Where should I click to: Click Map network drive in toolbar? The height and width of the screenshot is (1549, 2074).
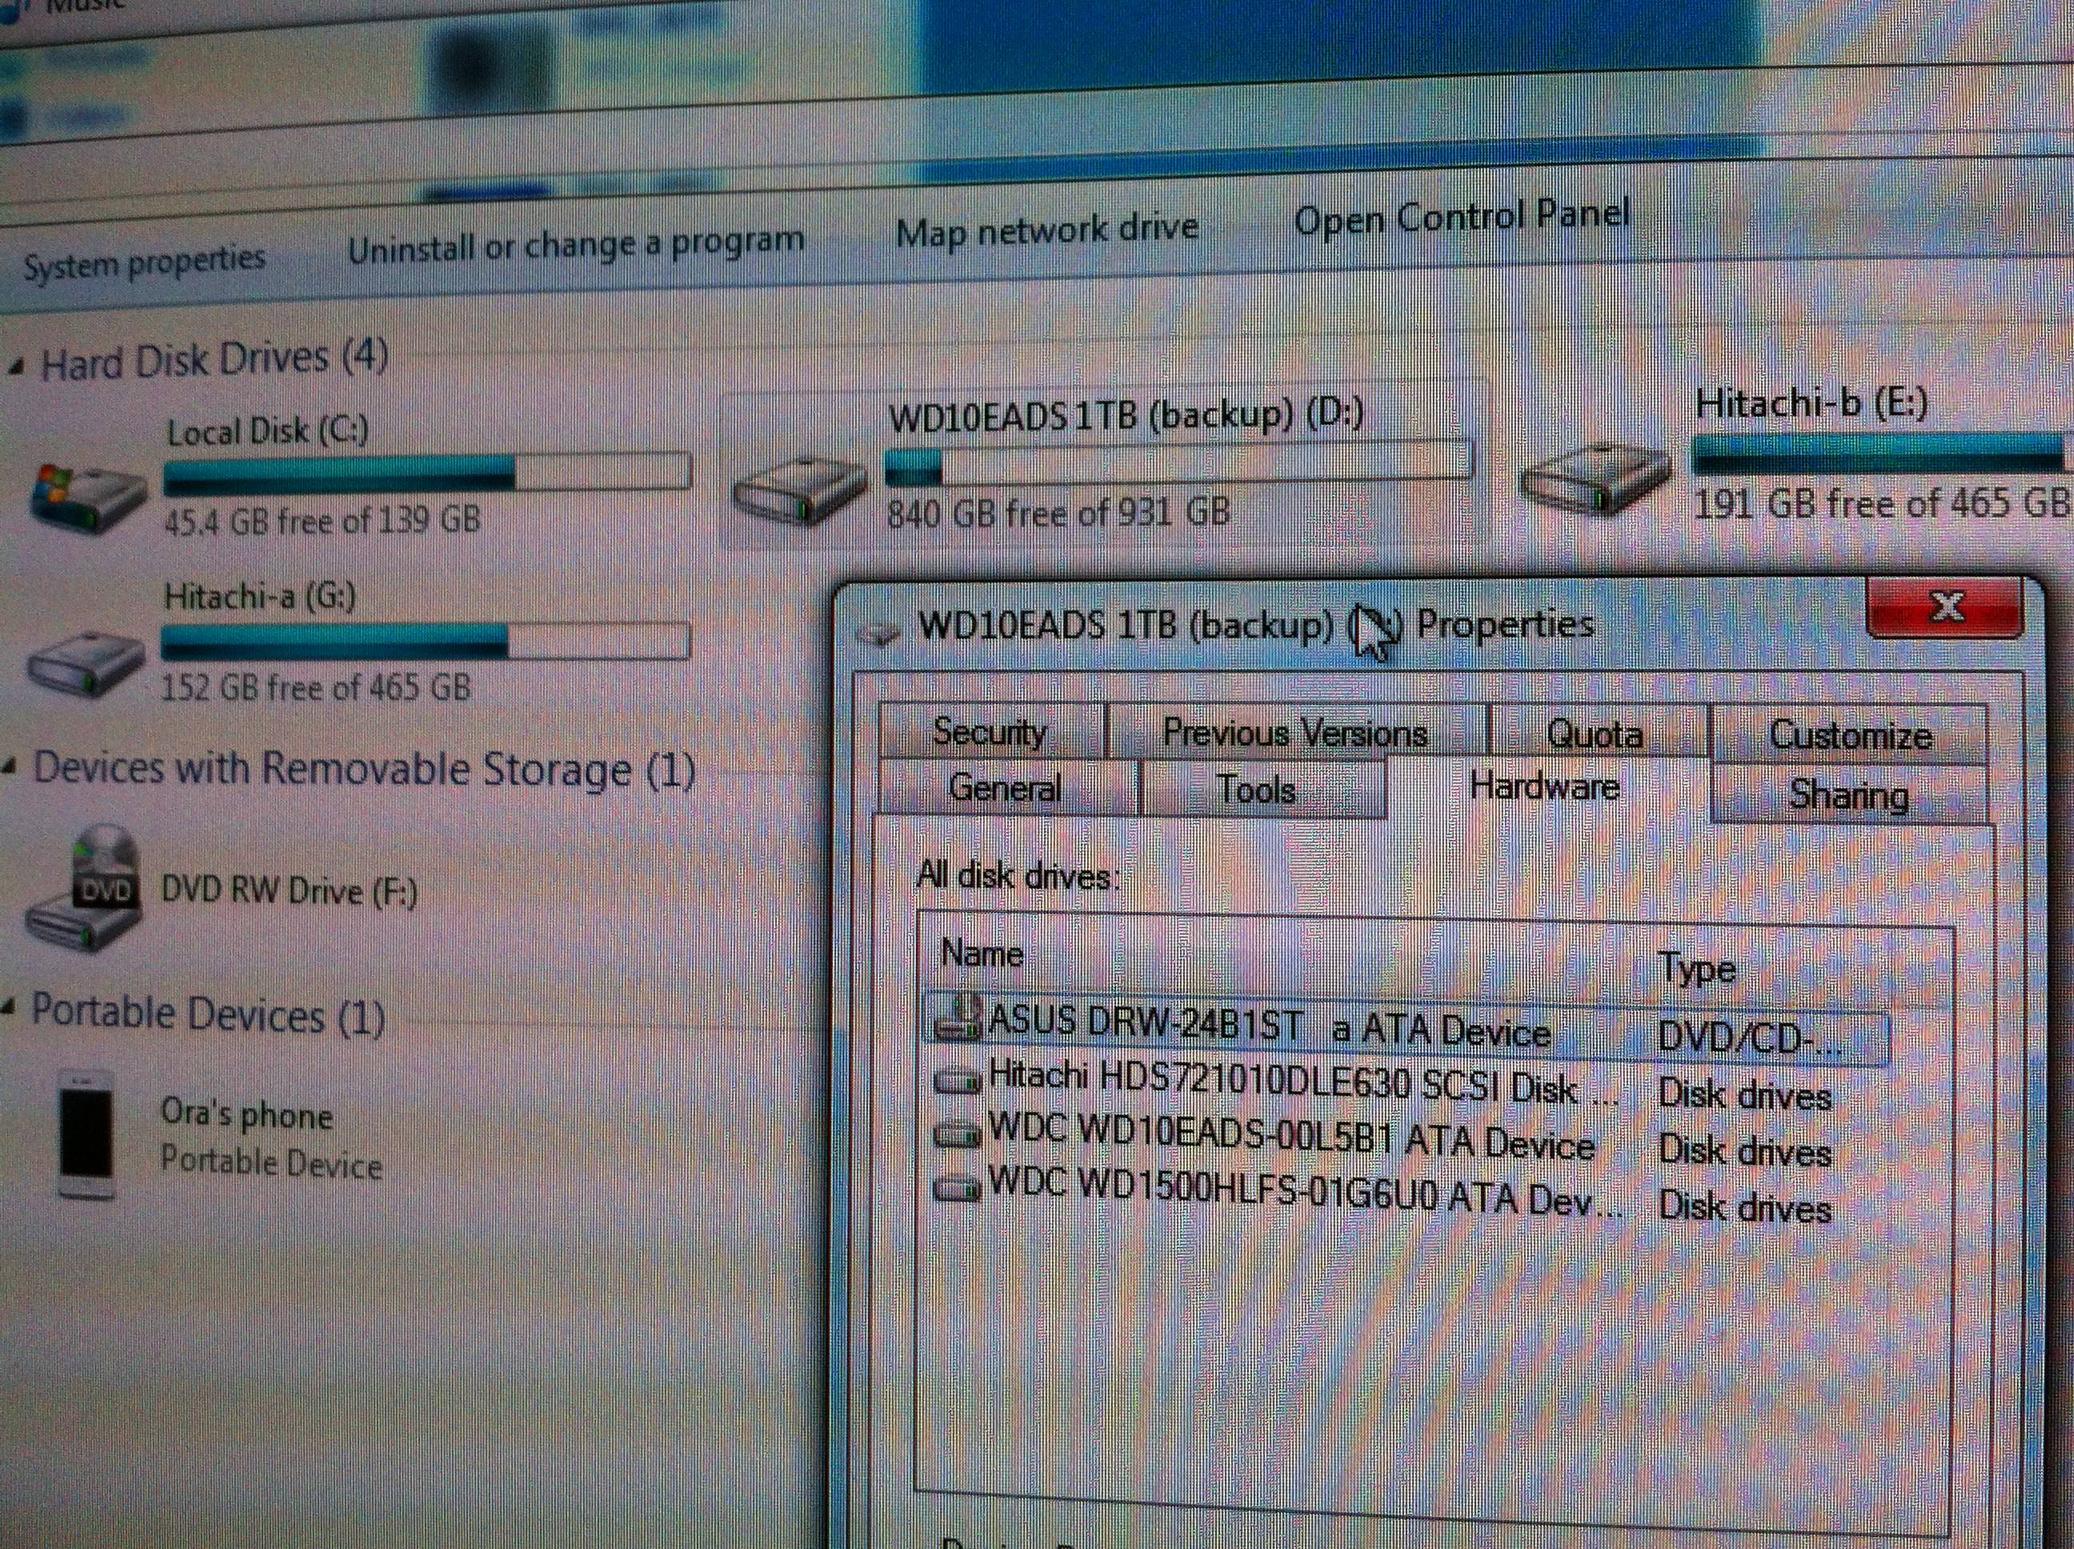tap(1047, 230)
